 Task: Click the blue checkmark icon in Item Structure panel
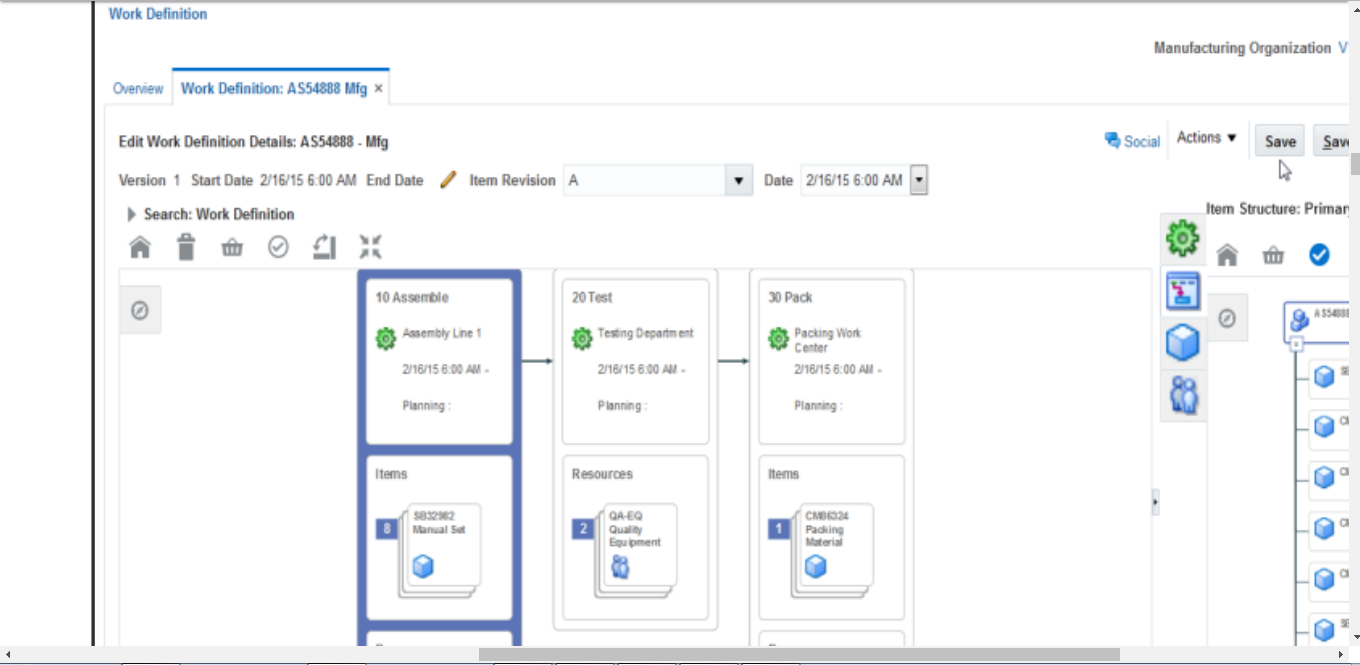[1320, 255]
